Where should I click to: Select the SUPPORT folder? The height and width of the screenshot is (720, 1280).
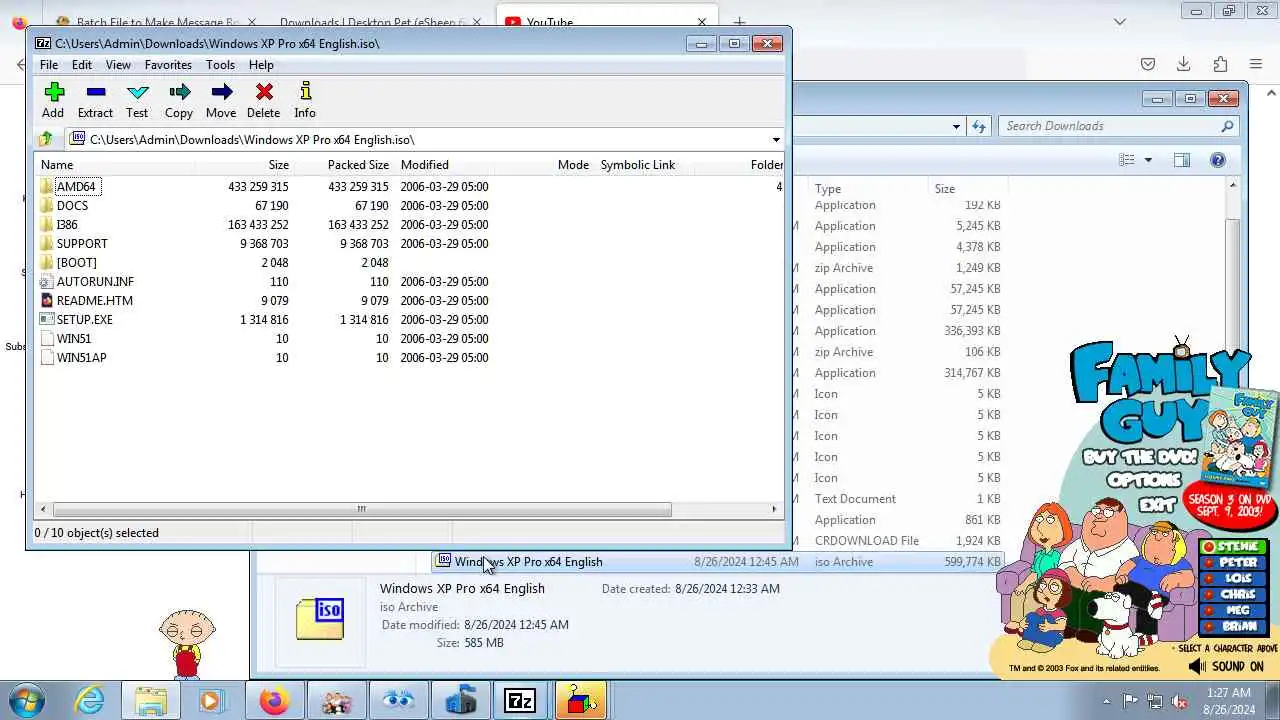pyautogui.click(x=82, y=244)
